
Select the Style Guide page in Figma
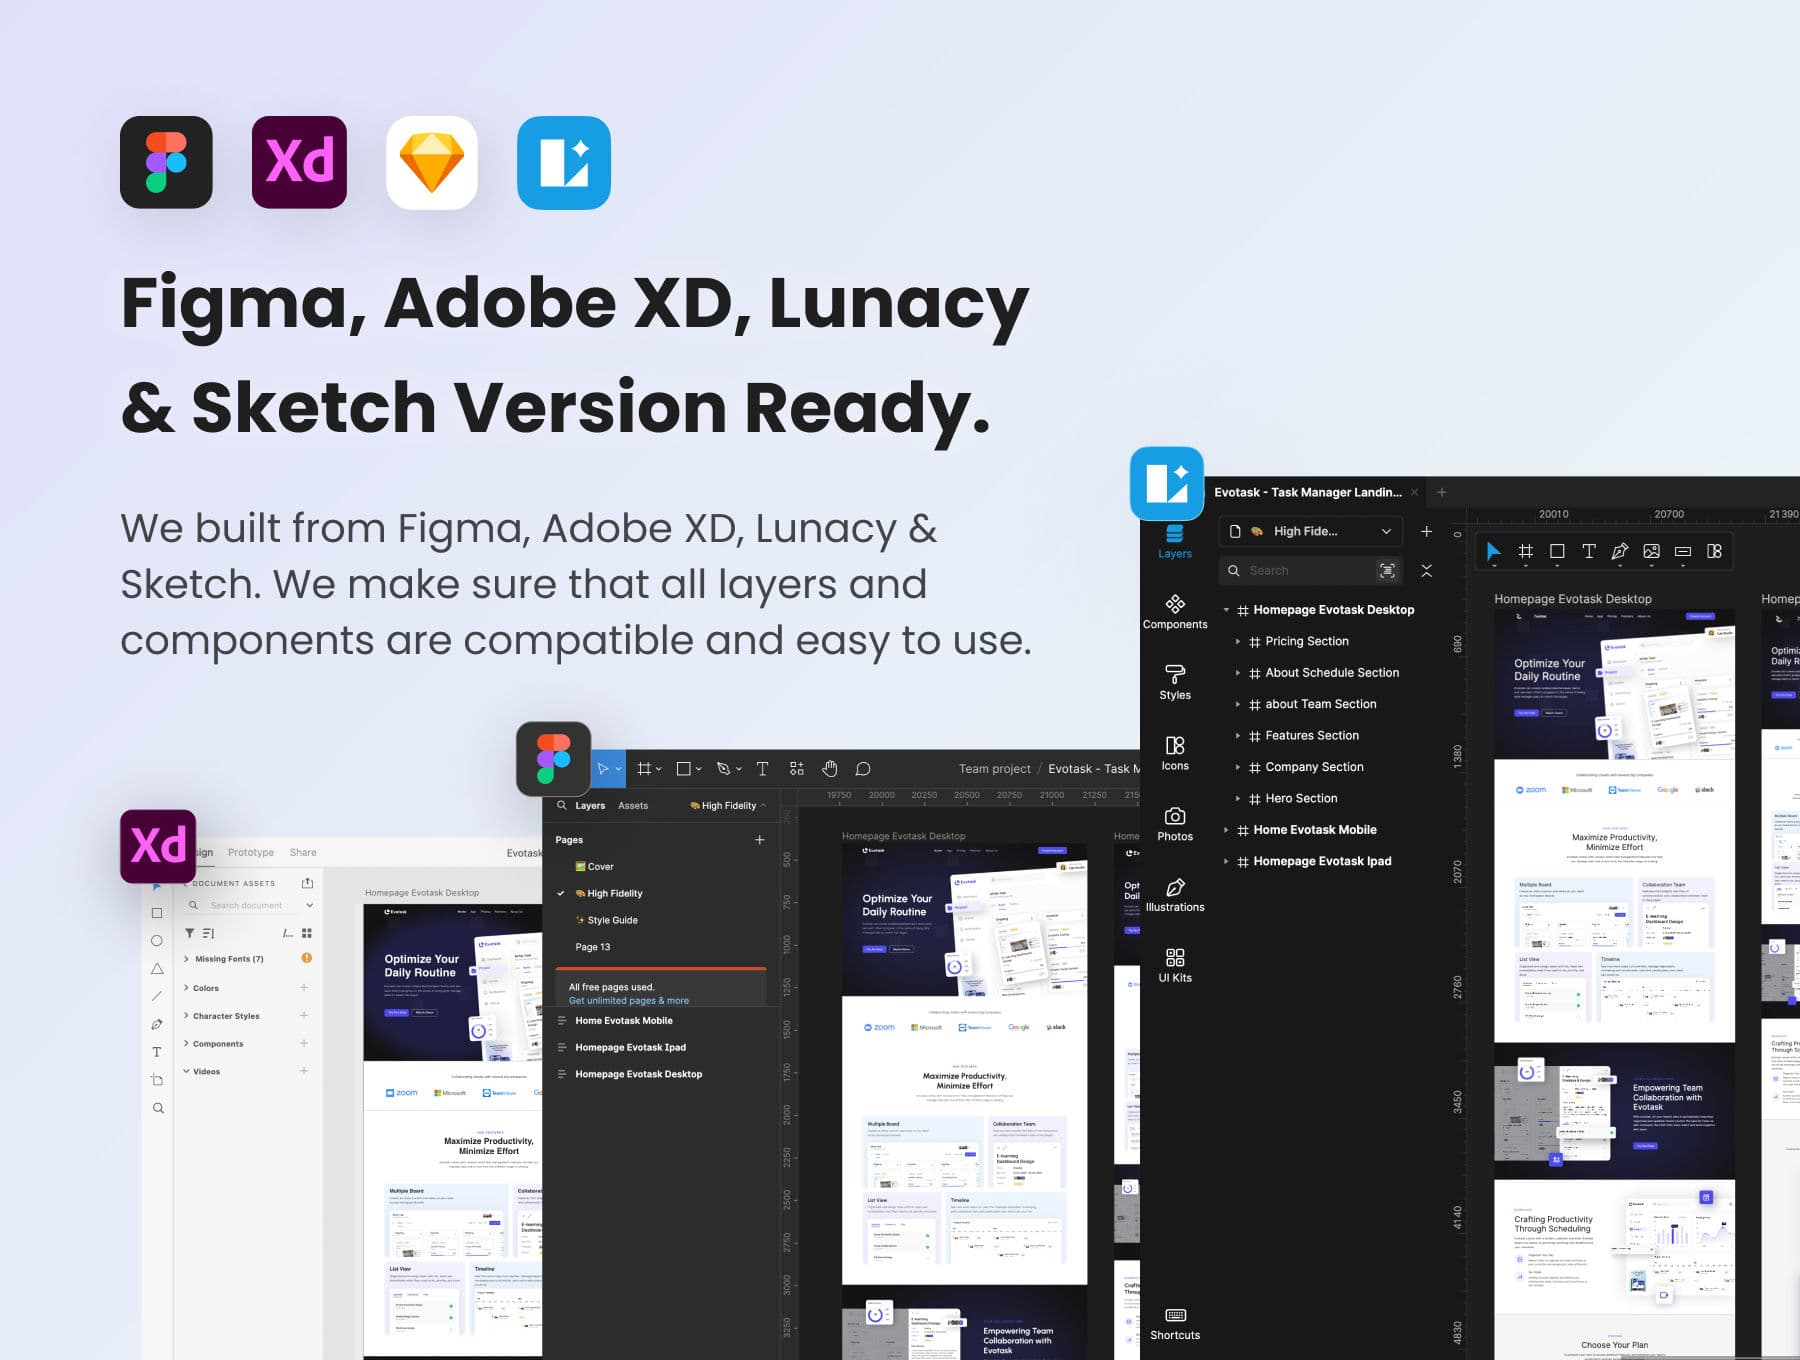(x=606, y=921)
